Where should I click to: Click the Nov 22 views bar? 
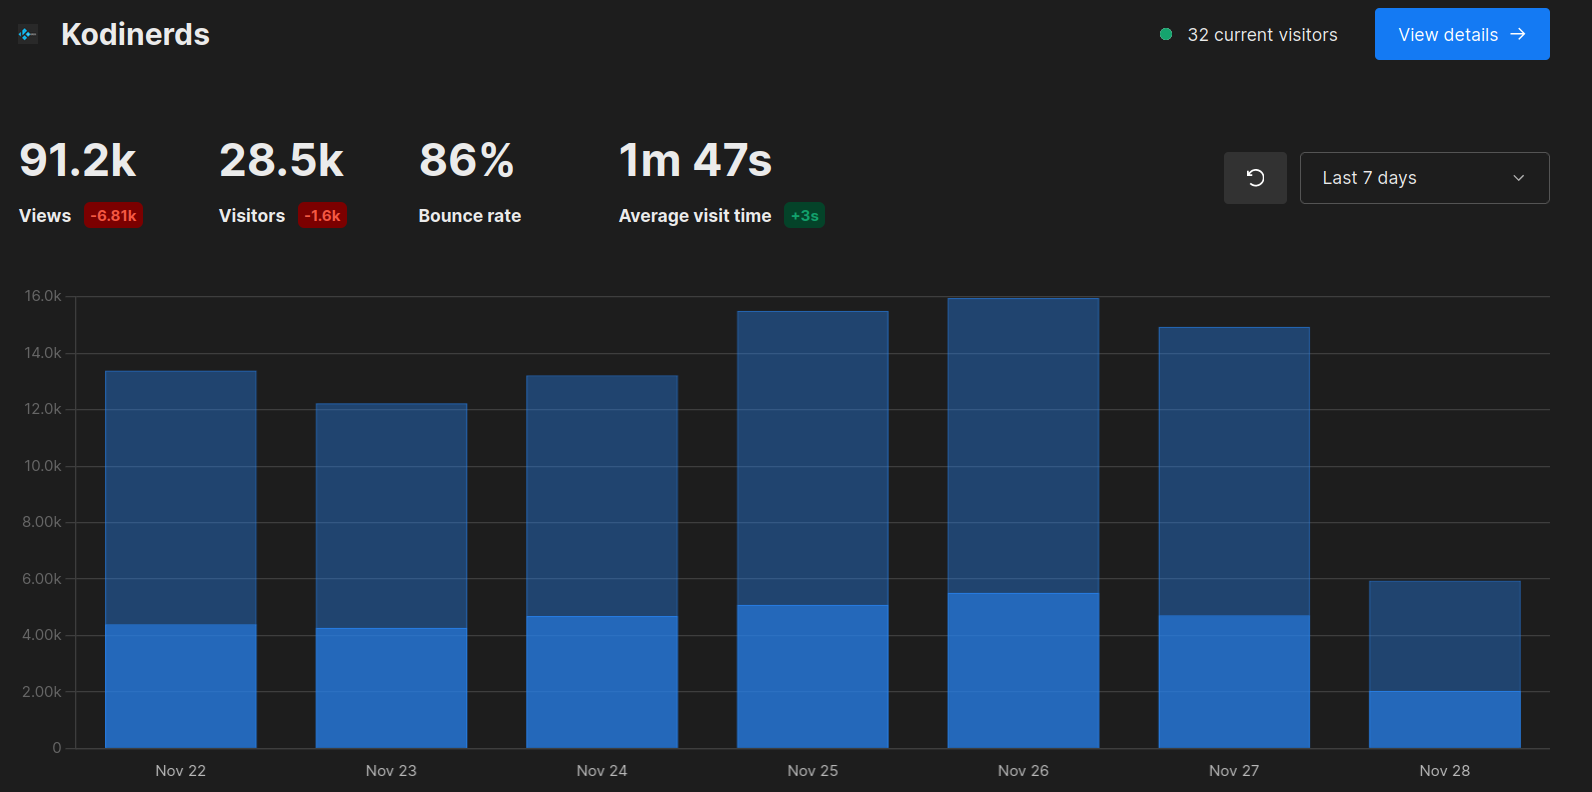click(x=181, y=498)
